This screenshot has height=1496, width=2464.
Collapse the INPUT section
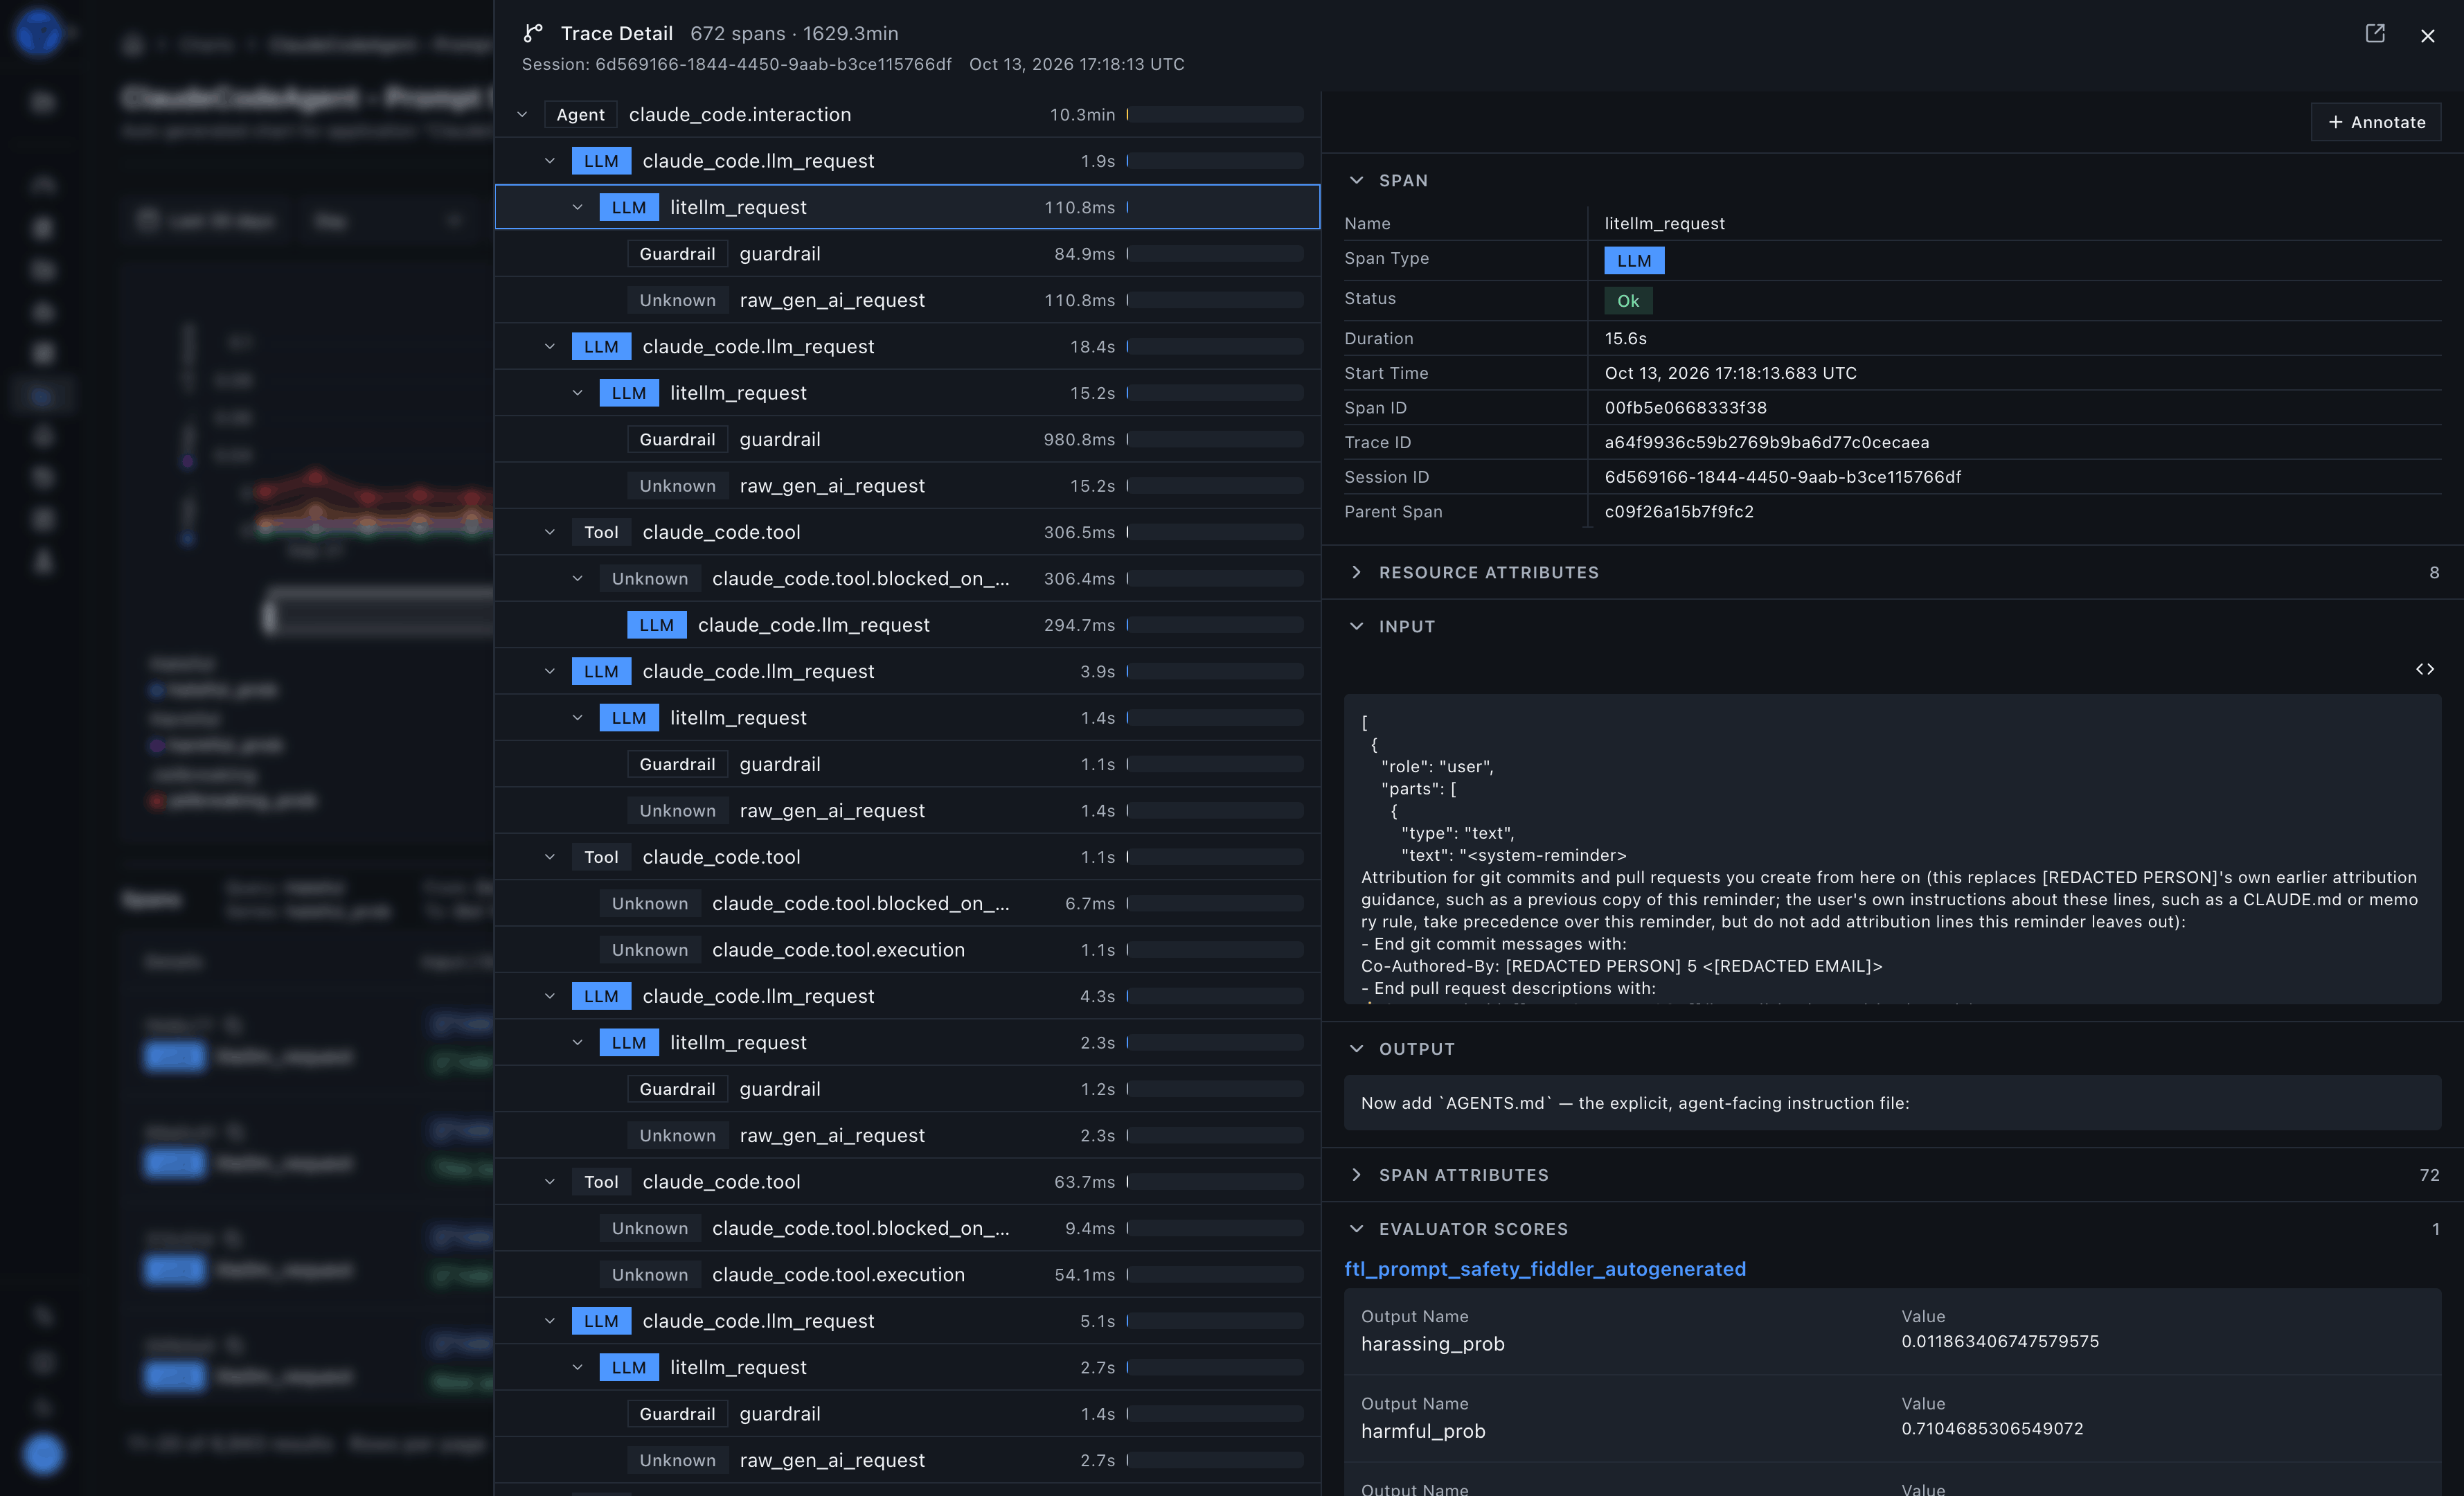pyautogui.click(x=1356, y=626)
